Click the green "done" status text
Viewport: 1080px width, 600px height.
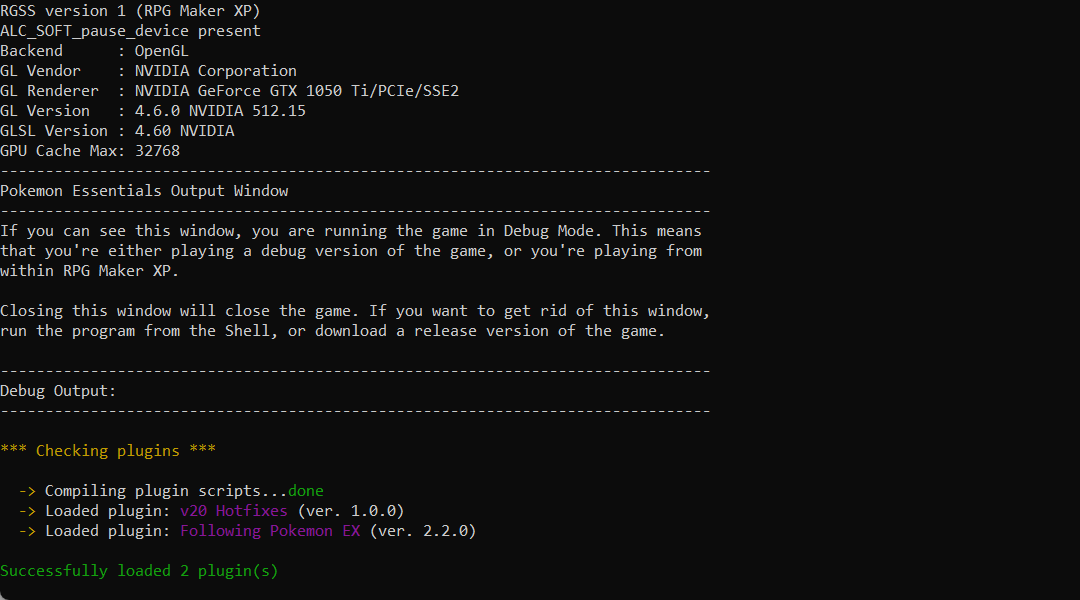point(305,491)
